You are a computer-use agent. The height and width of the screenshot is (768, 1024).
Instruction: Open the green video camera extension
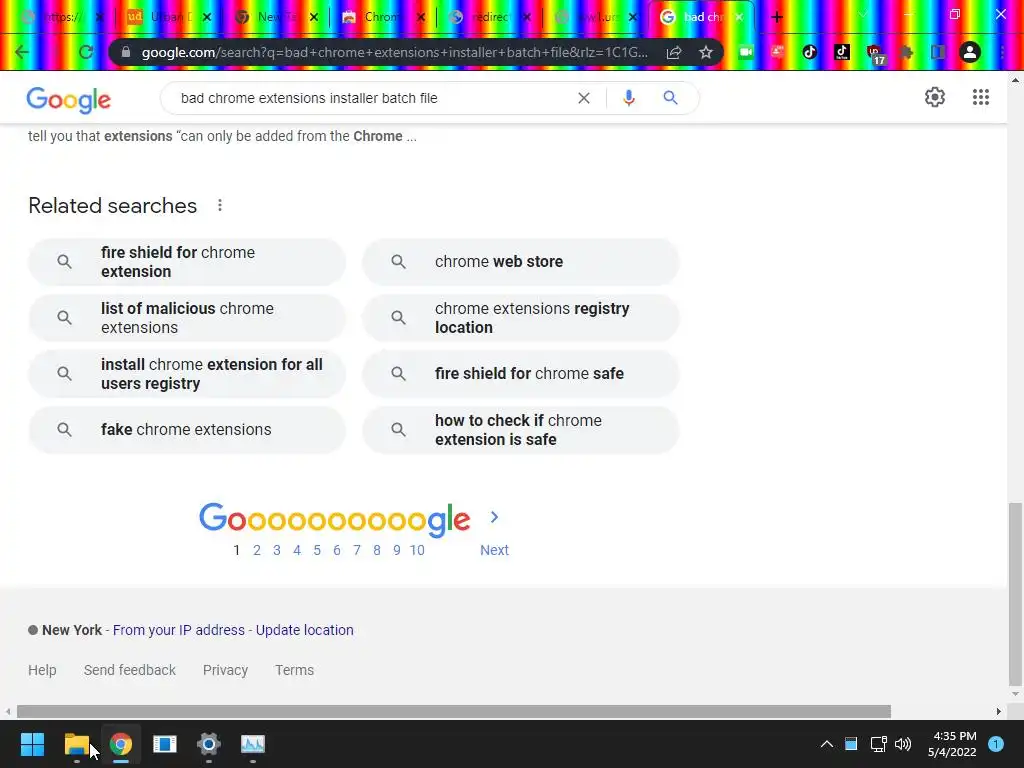(746, 52)
